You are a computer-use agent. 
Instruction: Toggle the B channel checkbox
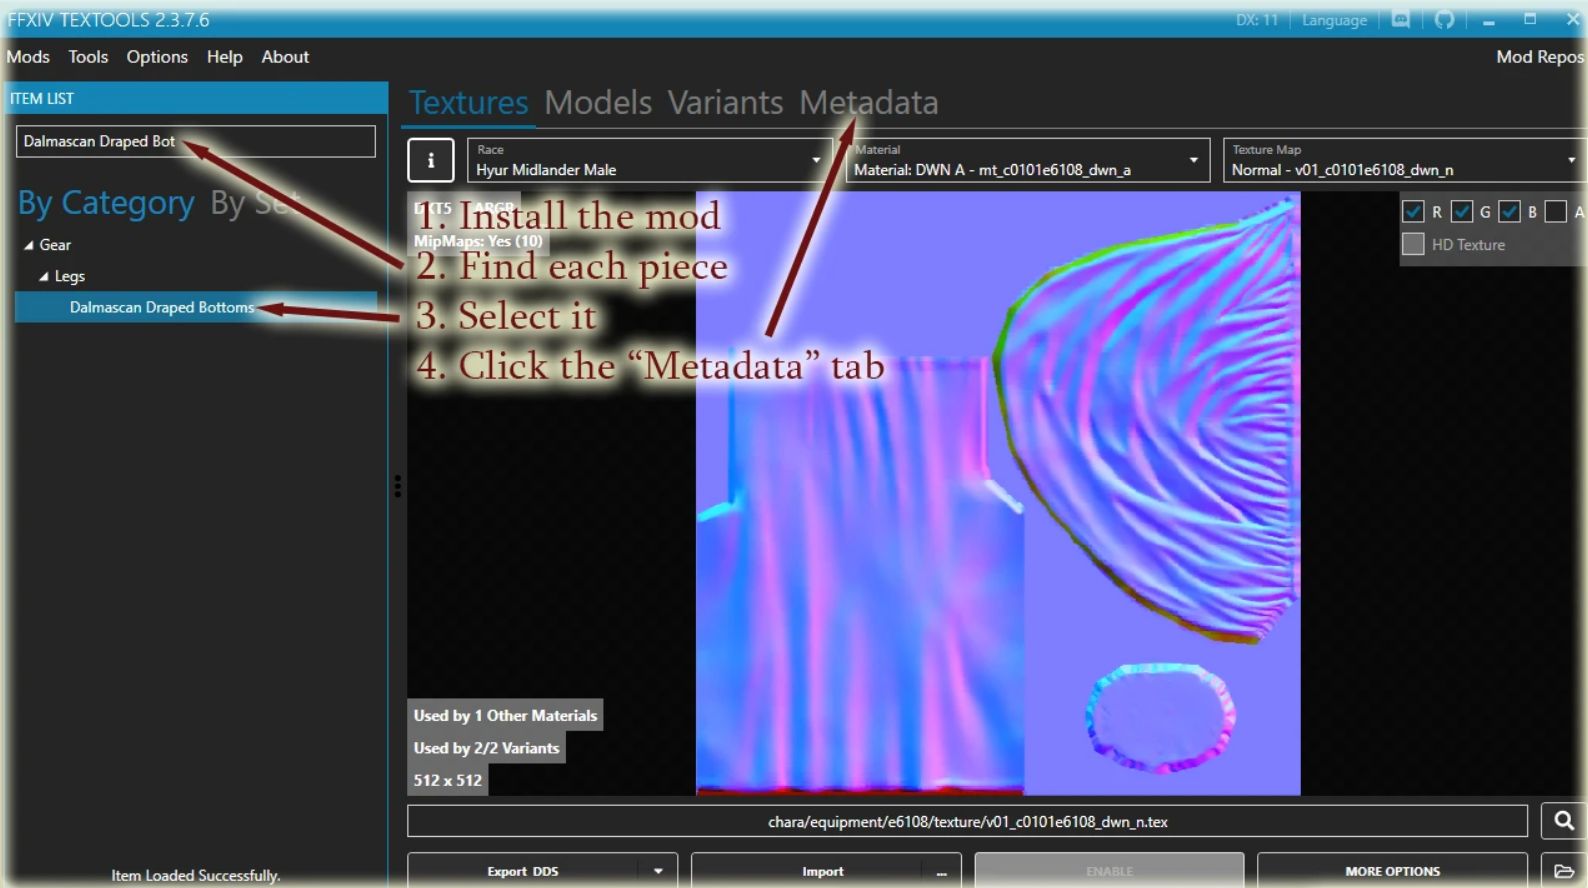(x=1509, y=211)
